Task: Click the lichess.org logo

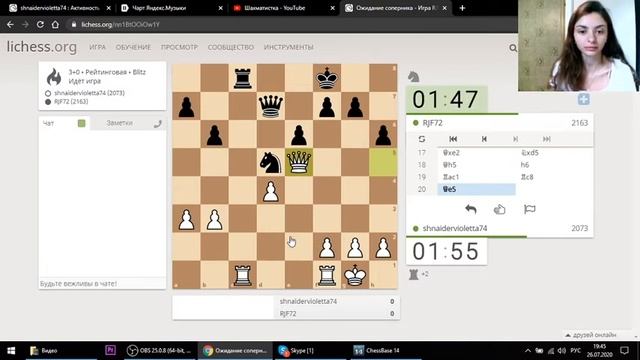Action: 42,47
